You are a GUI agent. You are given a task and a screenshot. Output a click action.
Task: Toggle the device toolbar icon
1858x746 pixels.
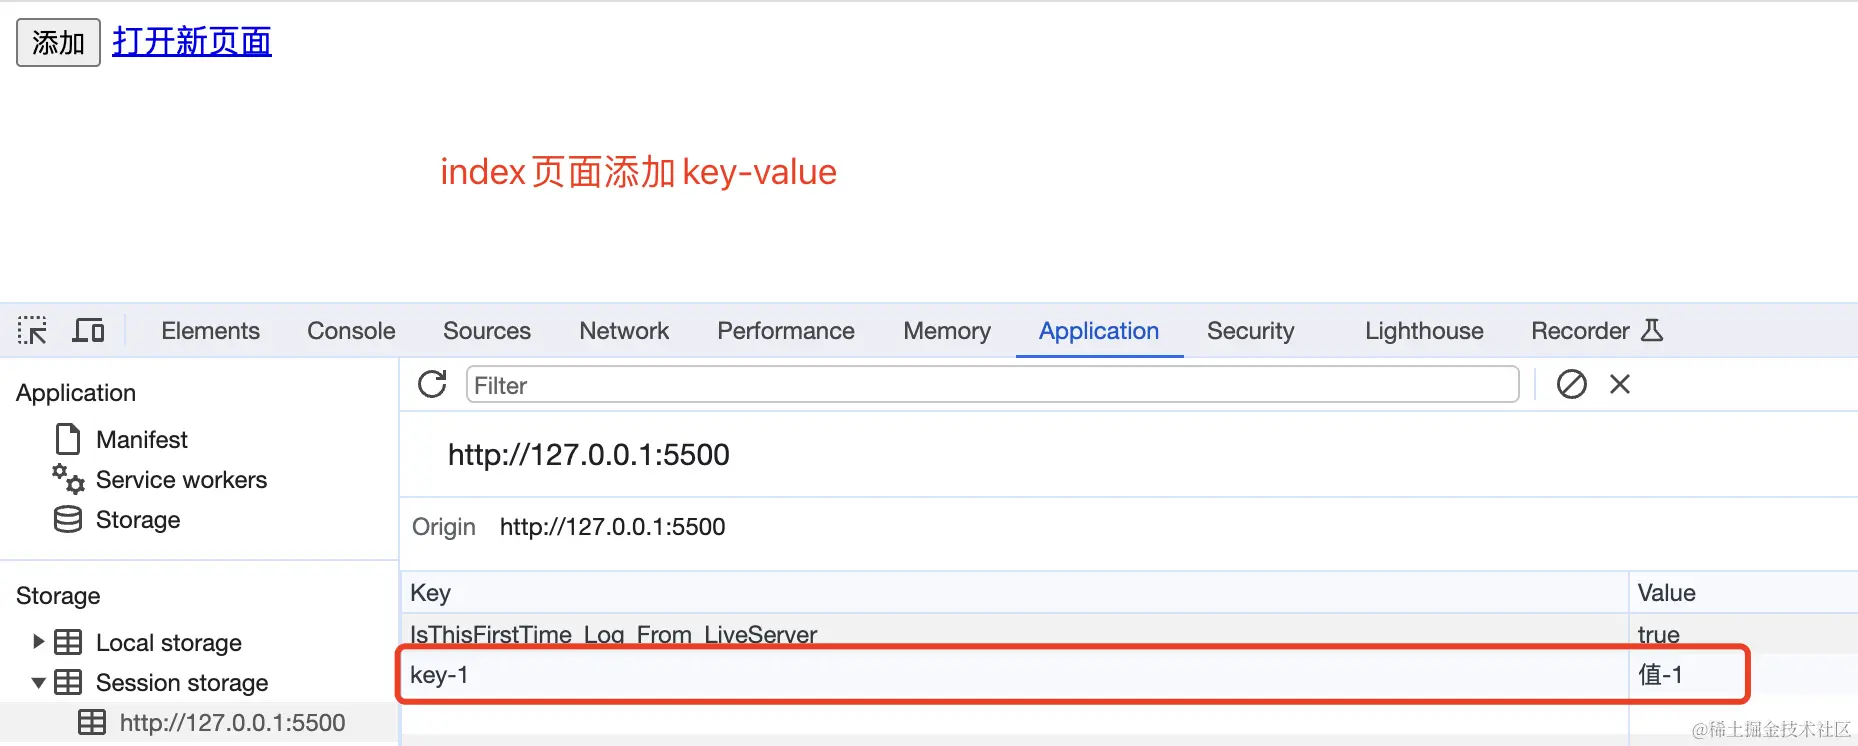pos(88,330)
